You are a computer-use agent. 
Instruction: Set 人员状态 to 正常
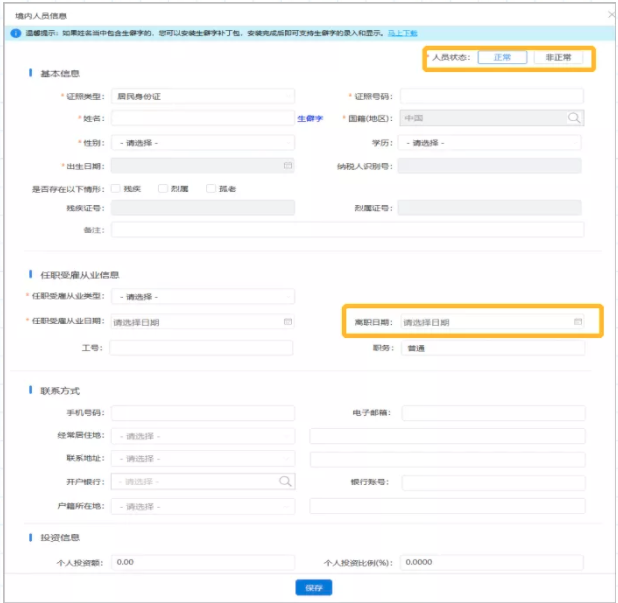502,58
